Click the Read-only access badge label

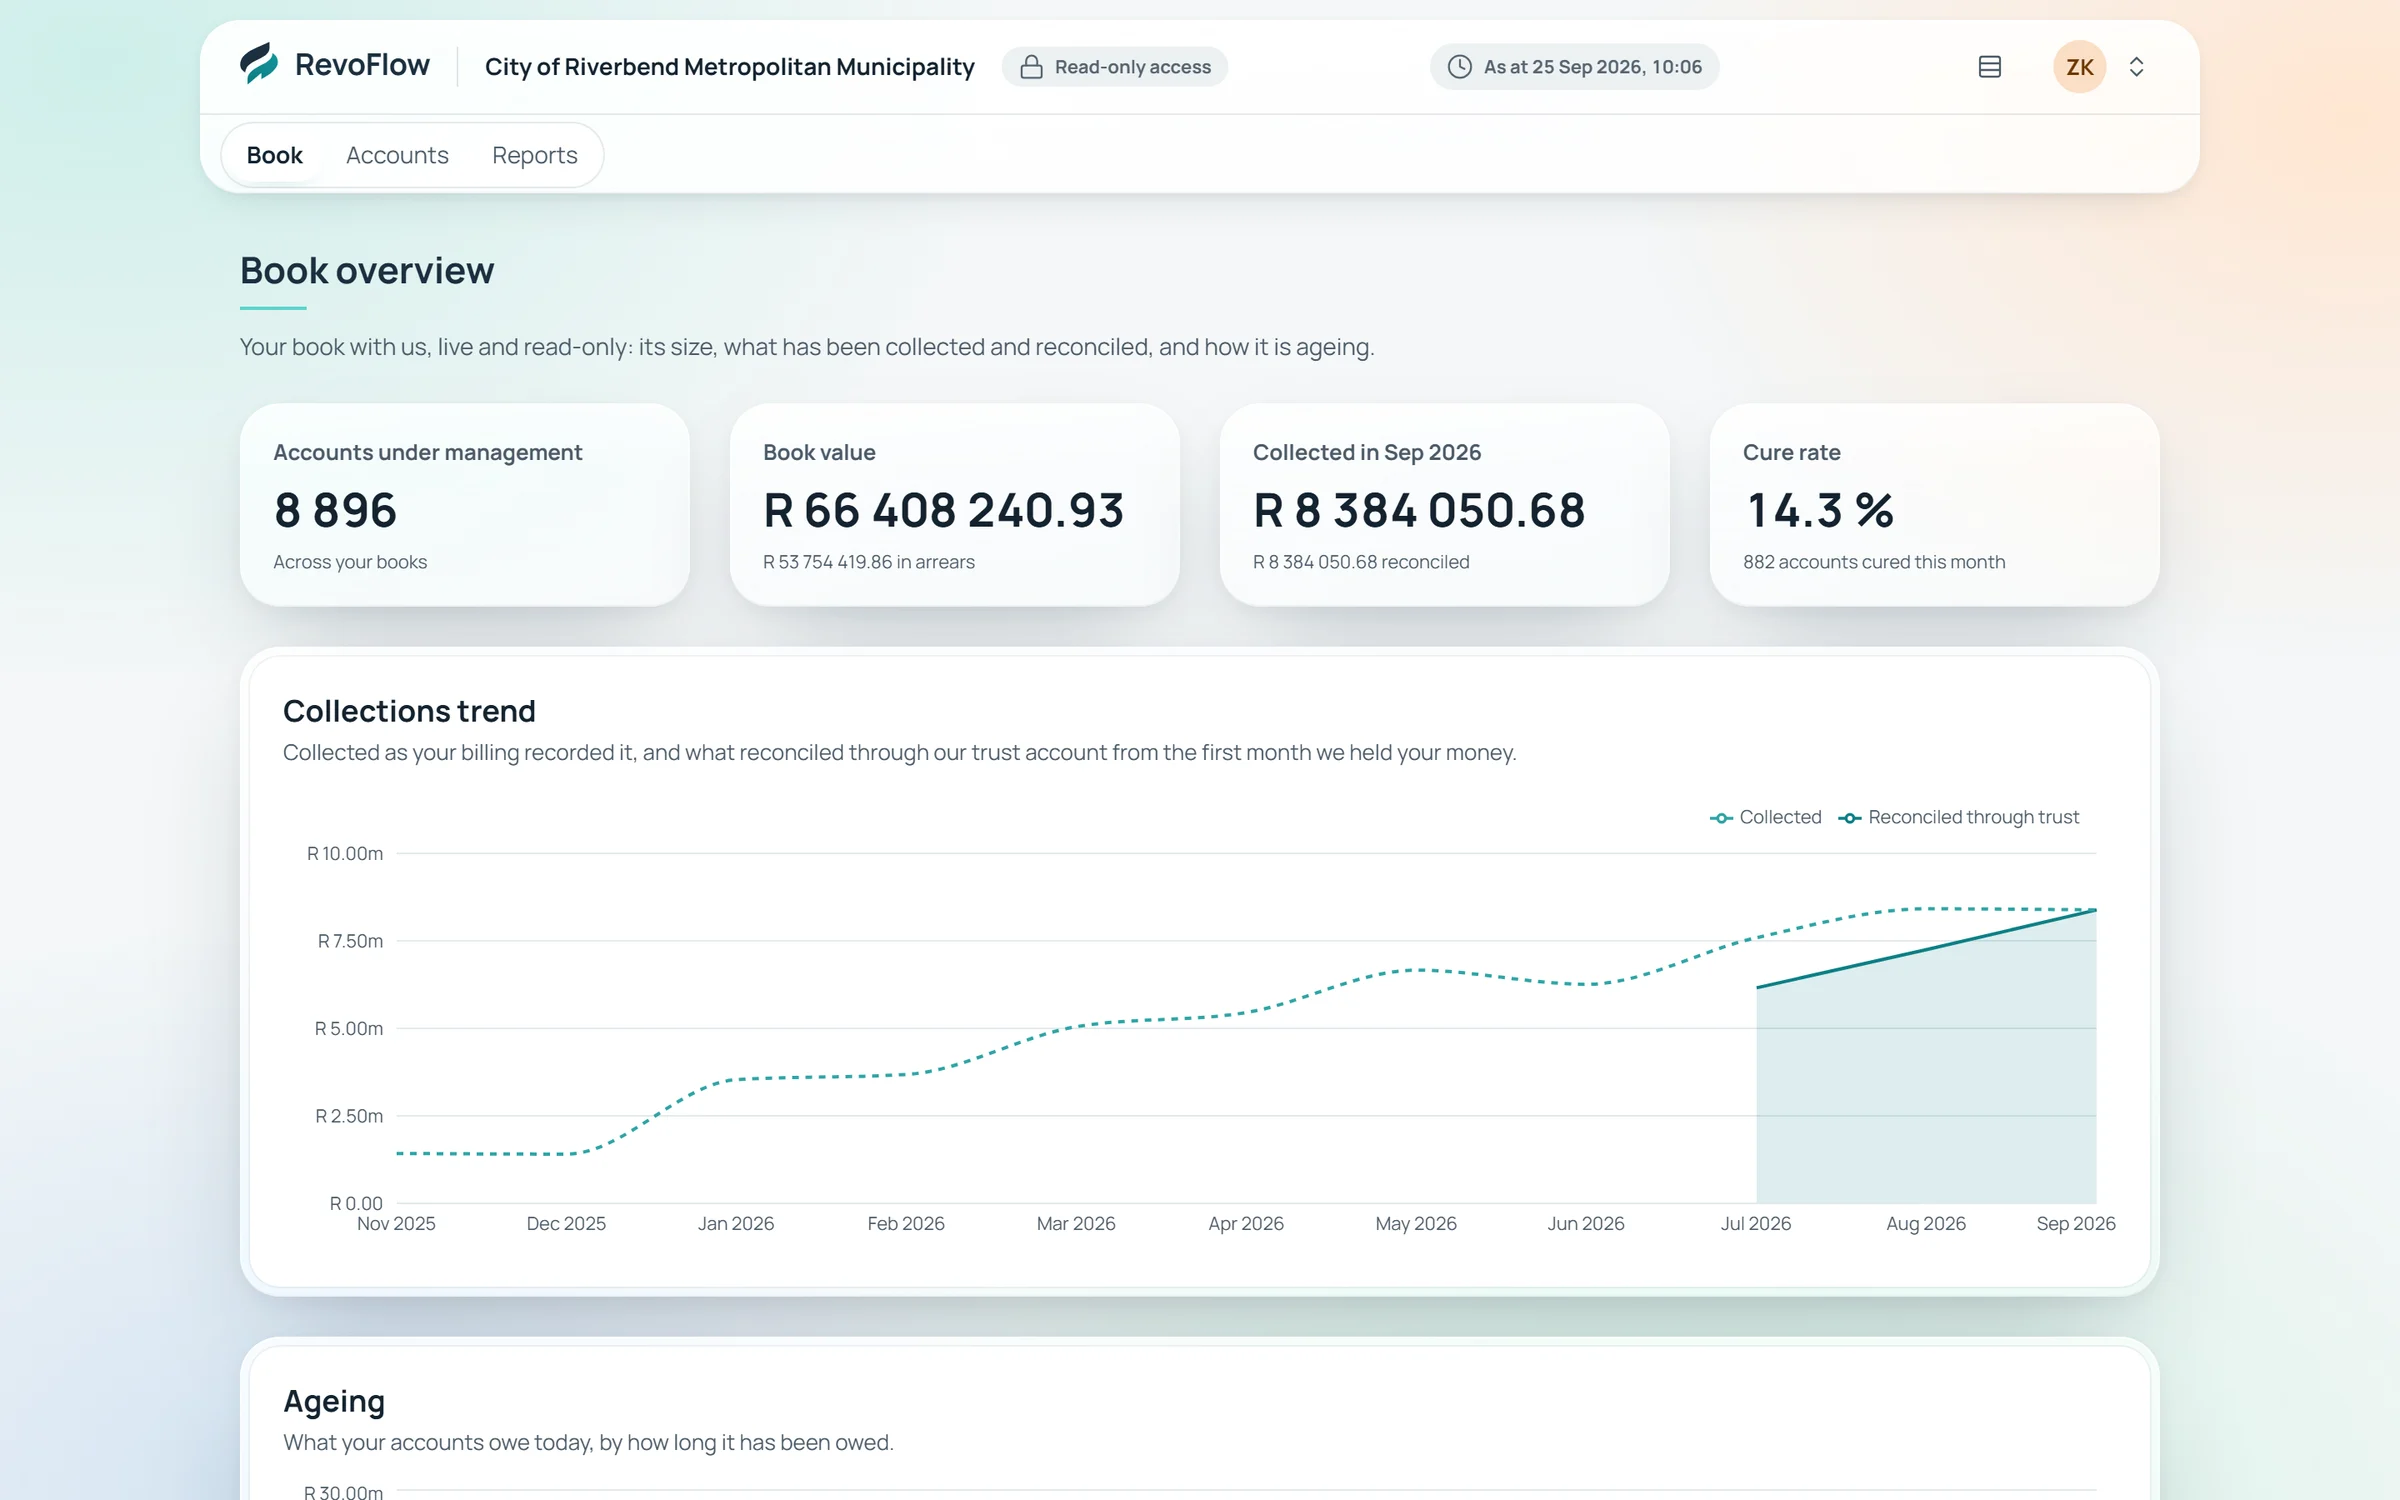1133,67
